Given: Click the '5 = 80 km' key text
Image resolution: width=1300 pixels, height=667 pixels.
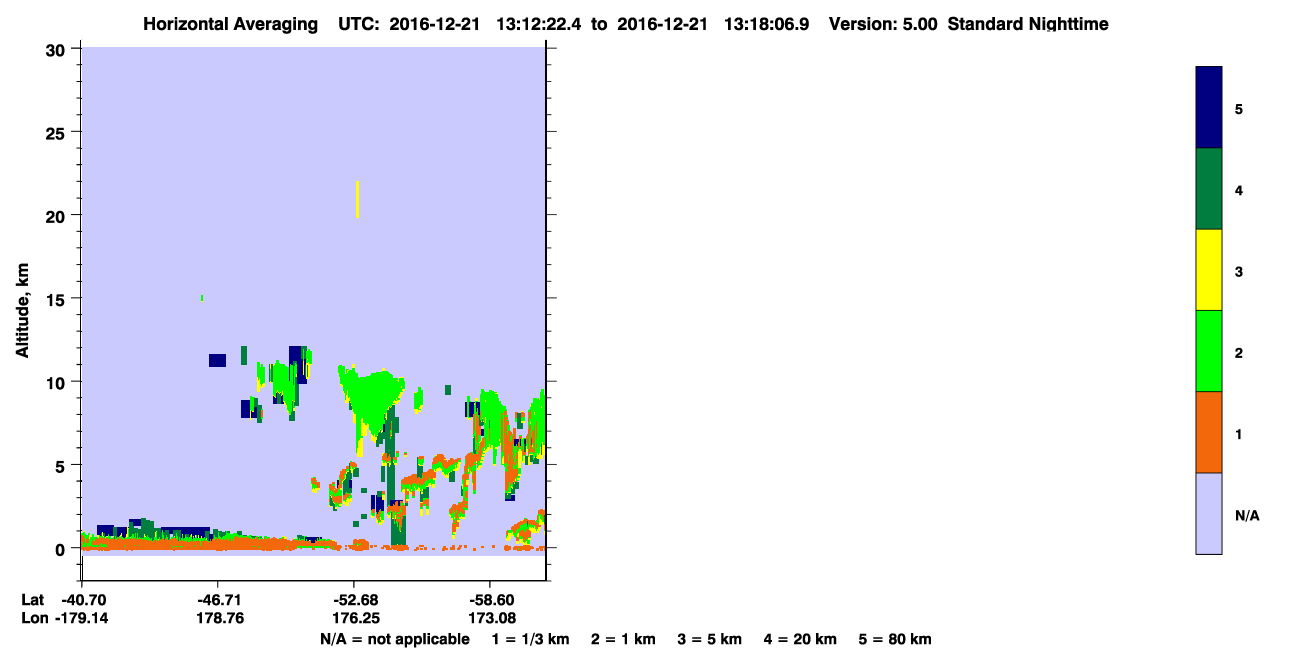Looking at the screenshot, I should click(895, 639).
